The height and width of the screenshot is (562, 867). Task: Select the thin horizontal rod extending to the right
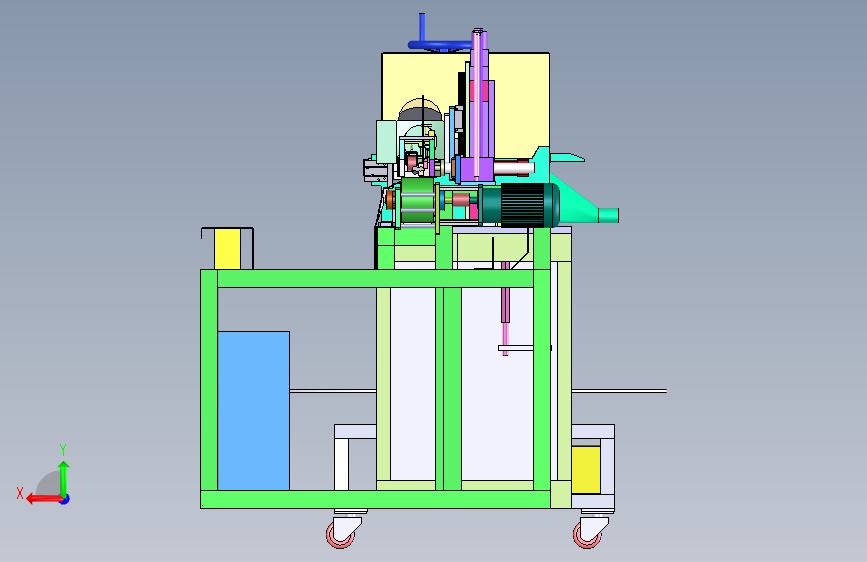click(x=619, y=391)
